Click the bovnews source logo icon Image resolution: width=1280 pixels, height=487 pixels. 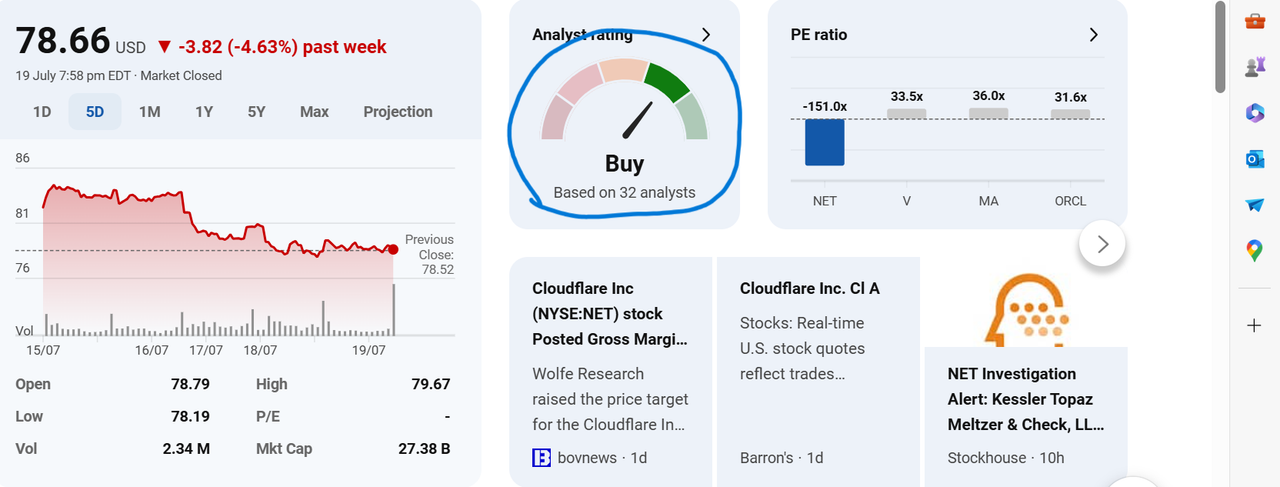(x=542, y=457)
